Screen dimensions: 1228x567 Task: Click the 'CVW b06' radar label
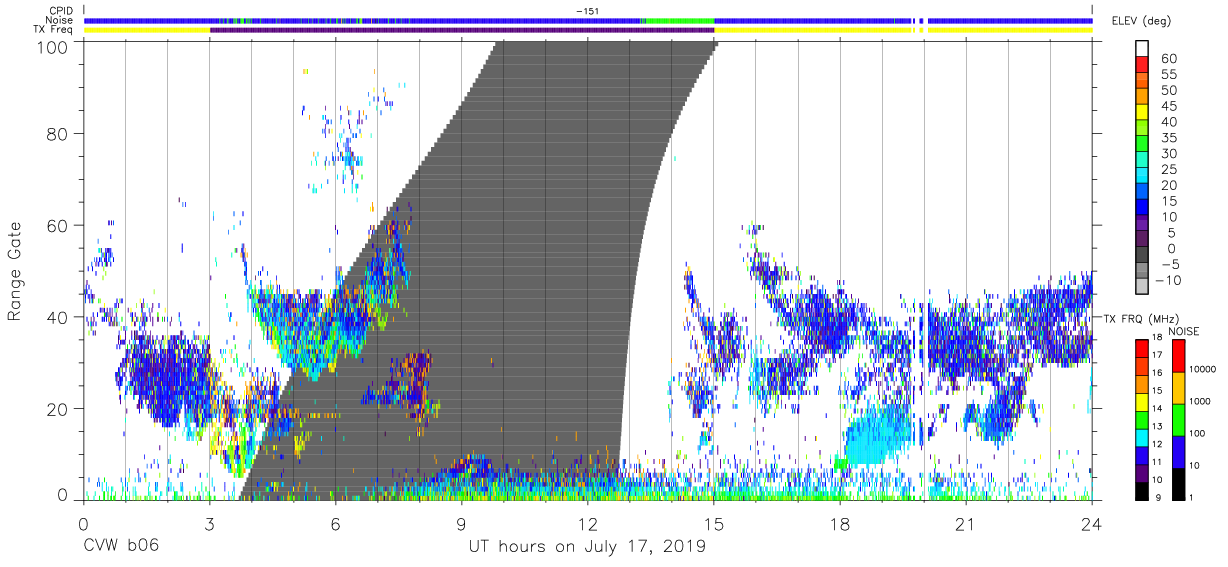[120, 547]
